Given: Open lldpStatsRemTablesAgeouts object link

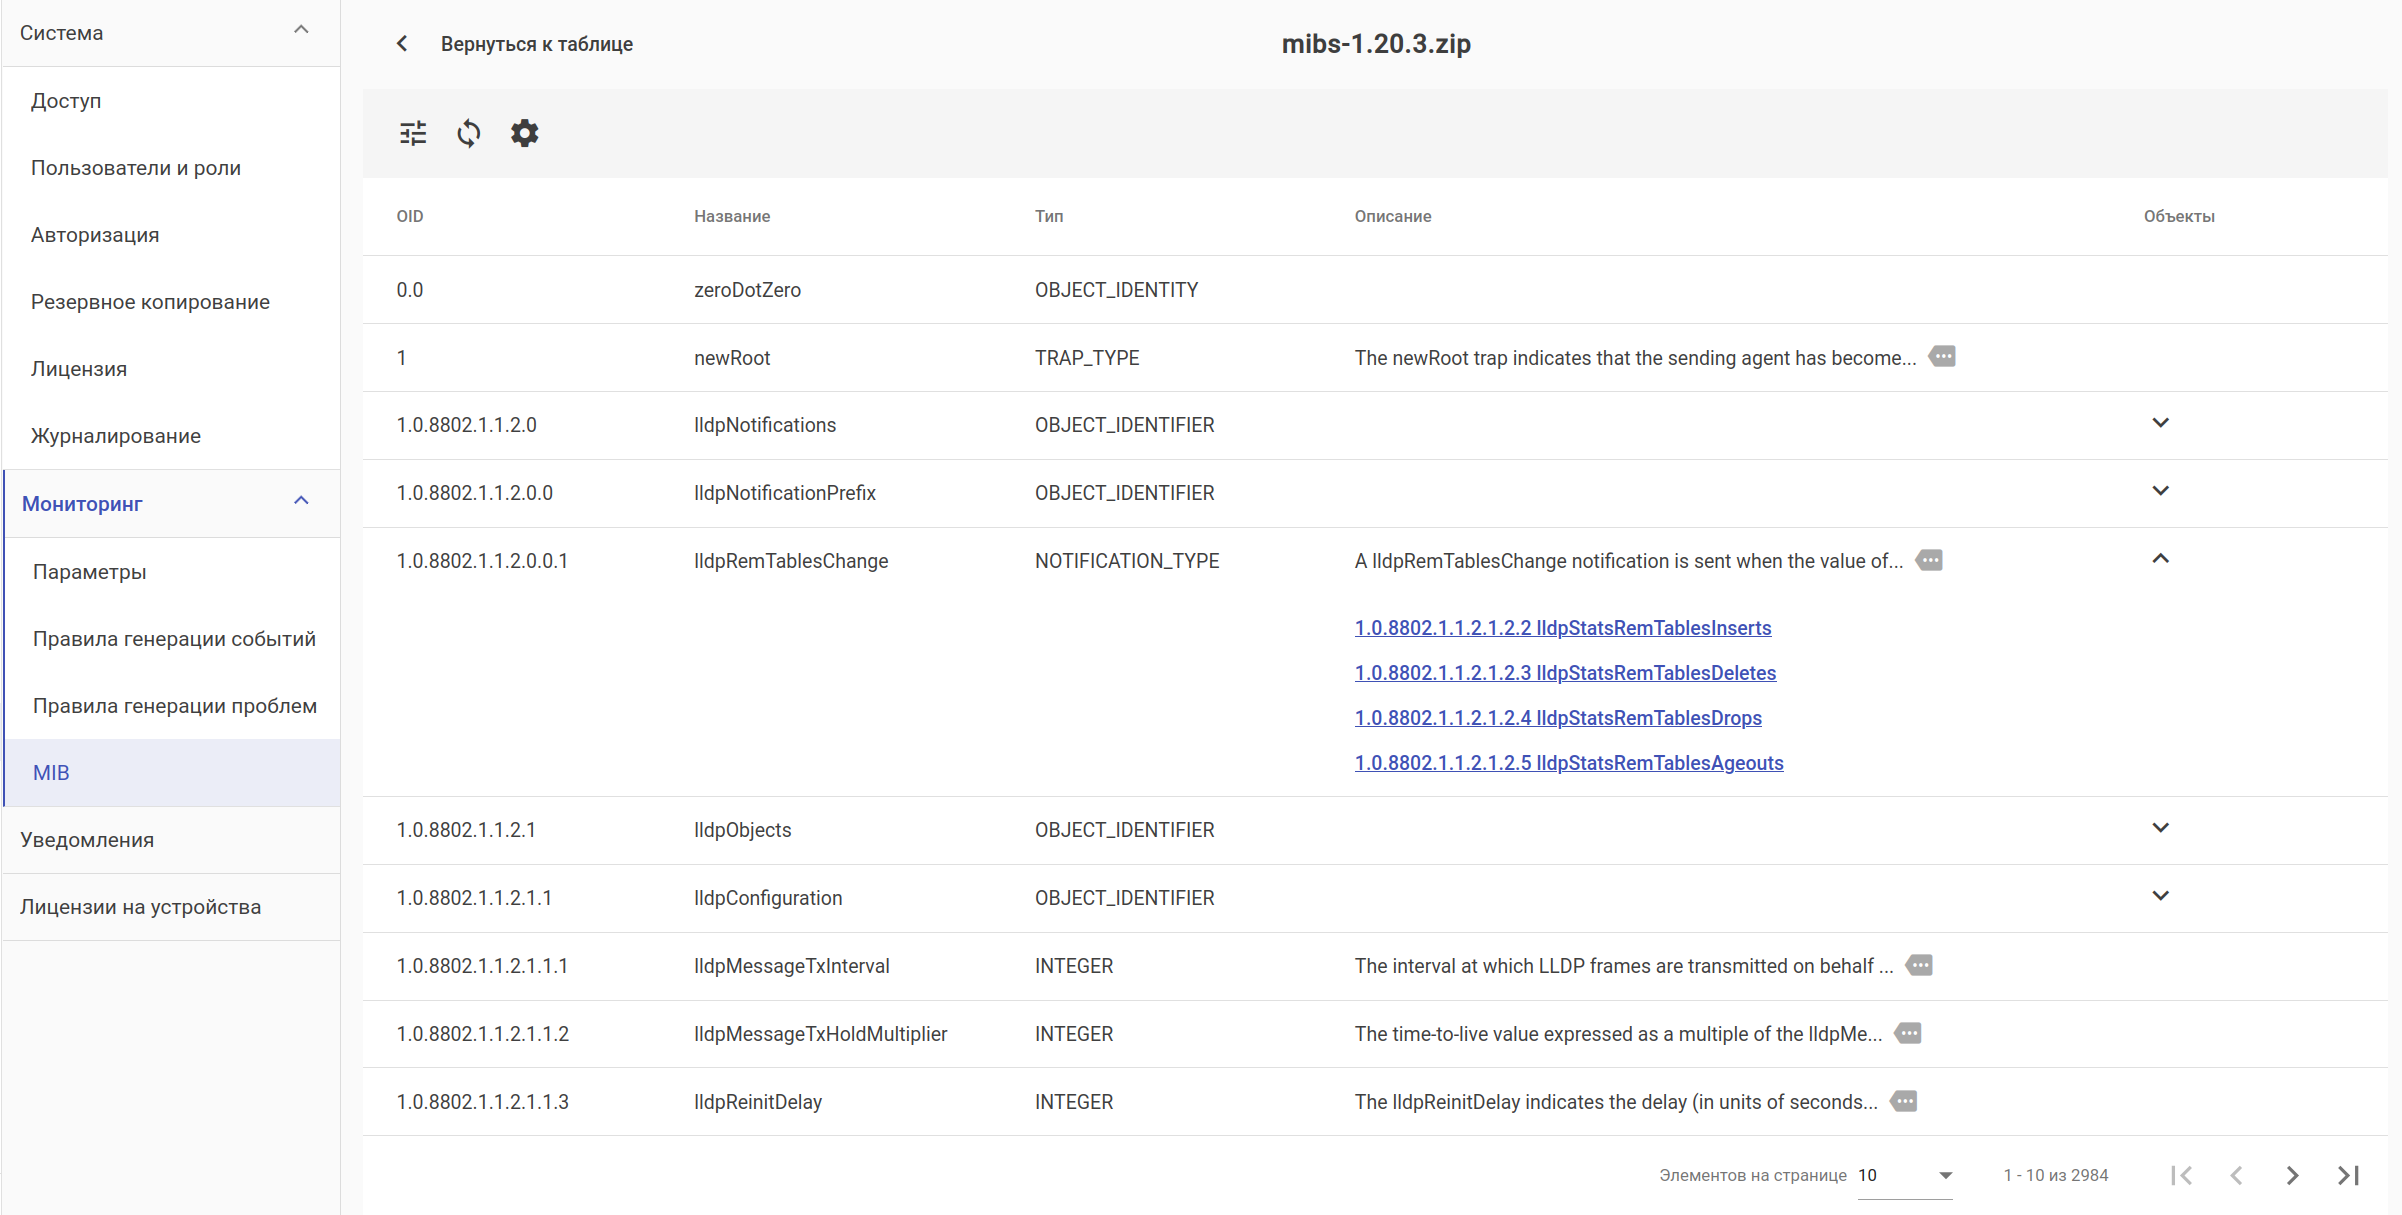Looking at the screenshot, I should coord(1568,763).
